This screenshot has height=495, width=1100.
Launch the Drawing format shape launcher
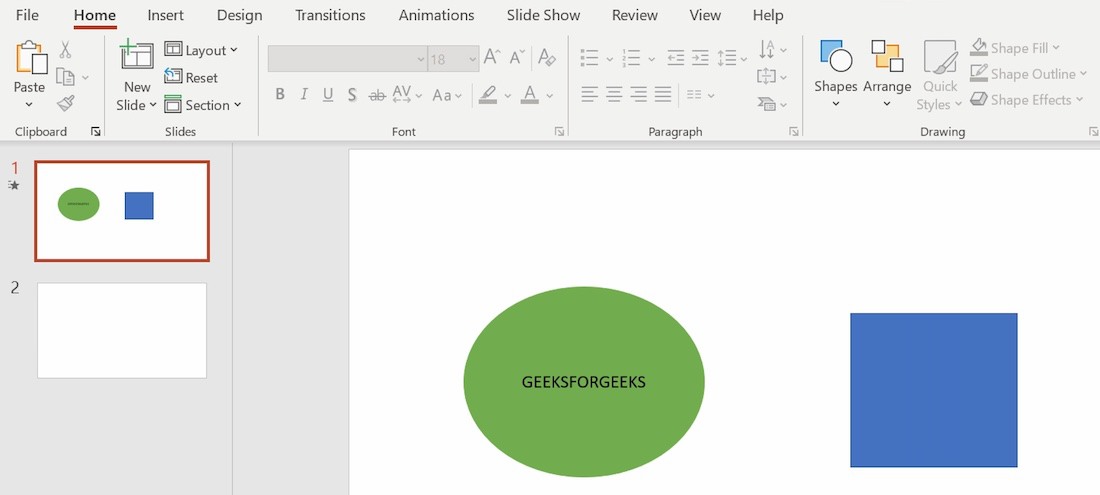(x=1093, y=131)
